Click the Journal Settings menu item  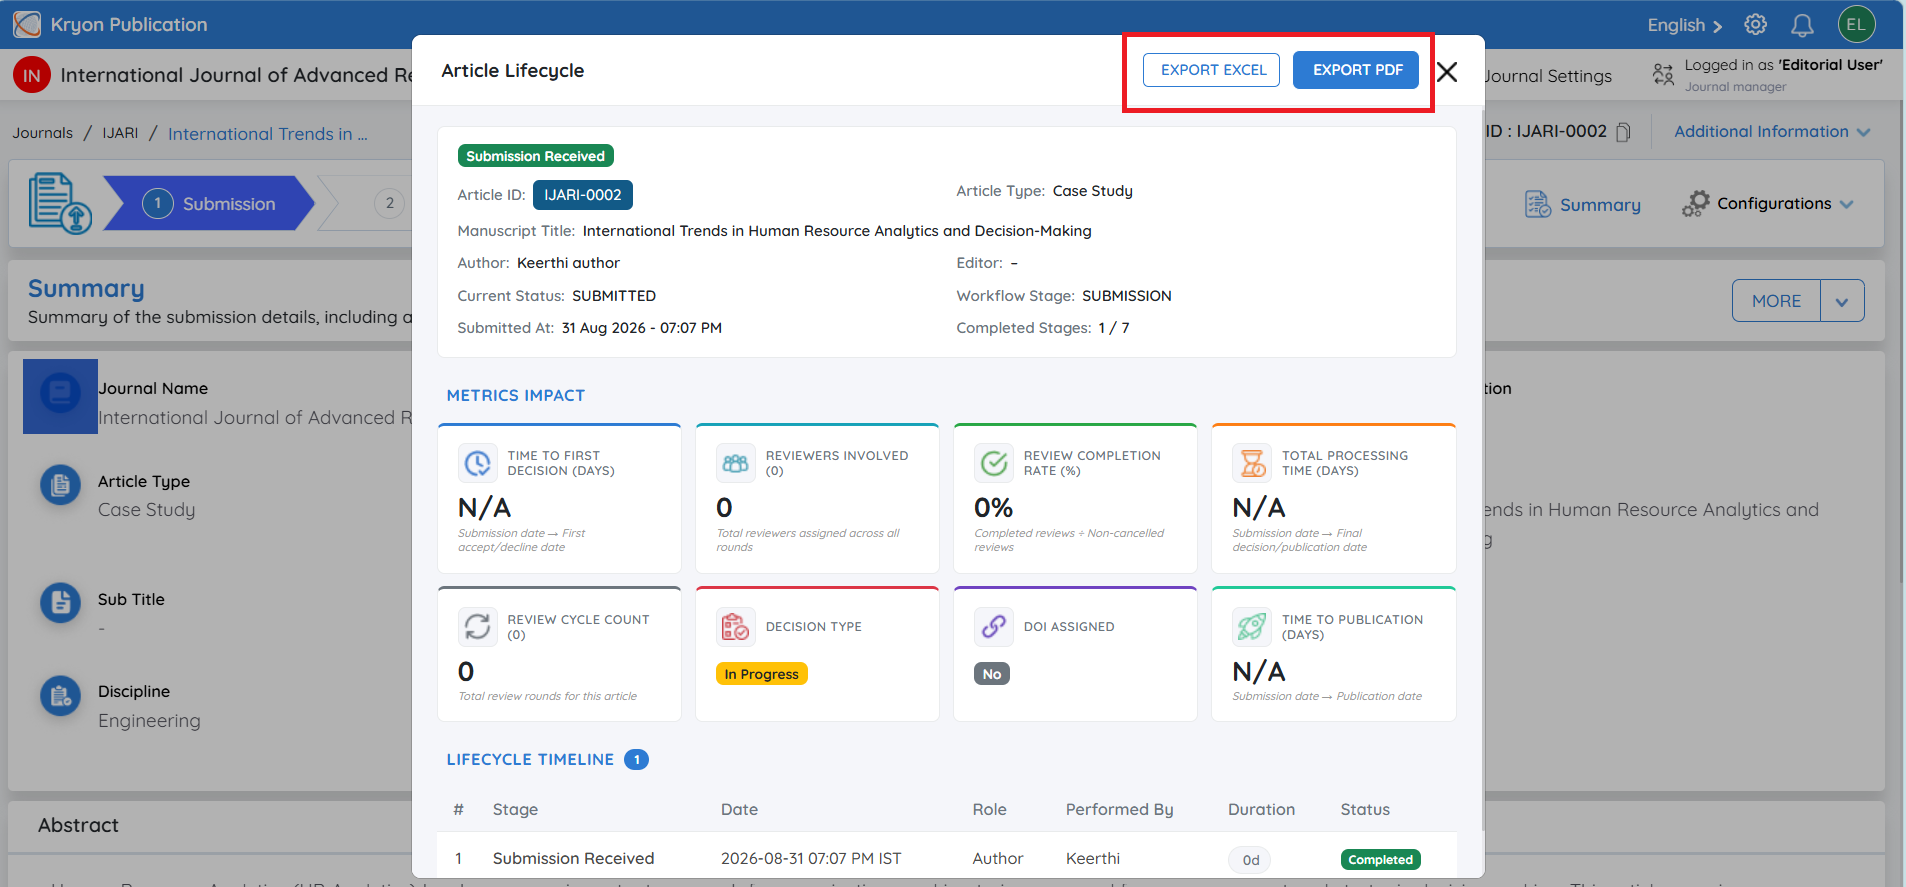pos(1548,76)
